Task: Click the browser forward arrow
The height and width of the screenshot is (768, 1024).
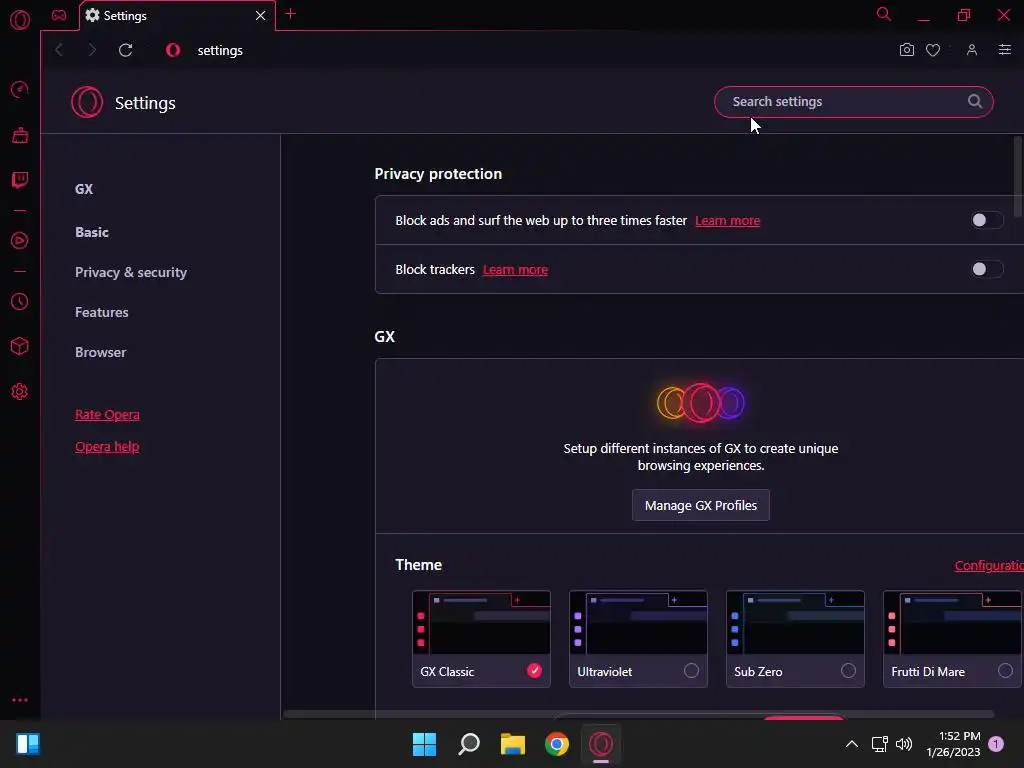Action: click(91, 50)
